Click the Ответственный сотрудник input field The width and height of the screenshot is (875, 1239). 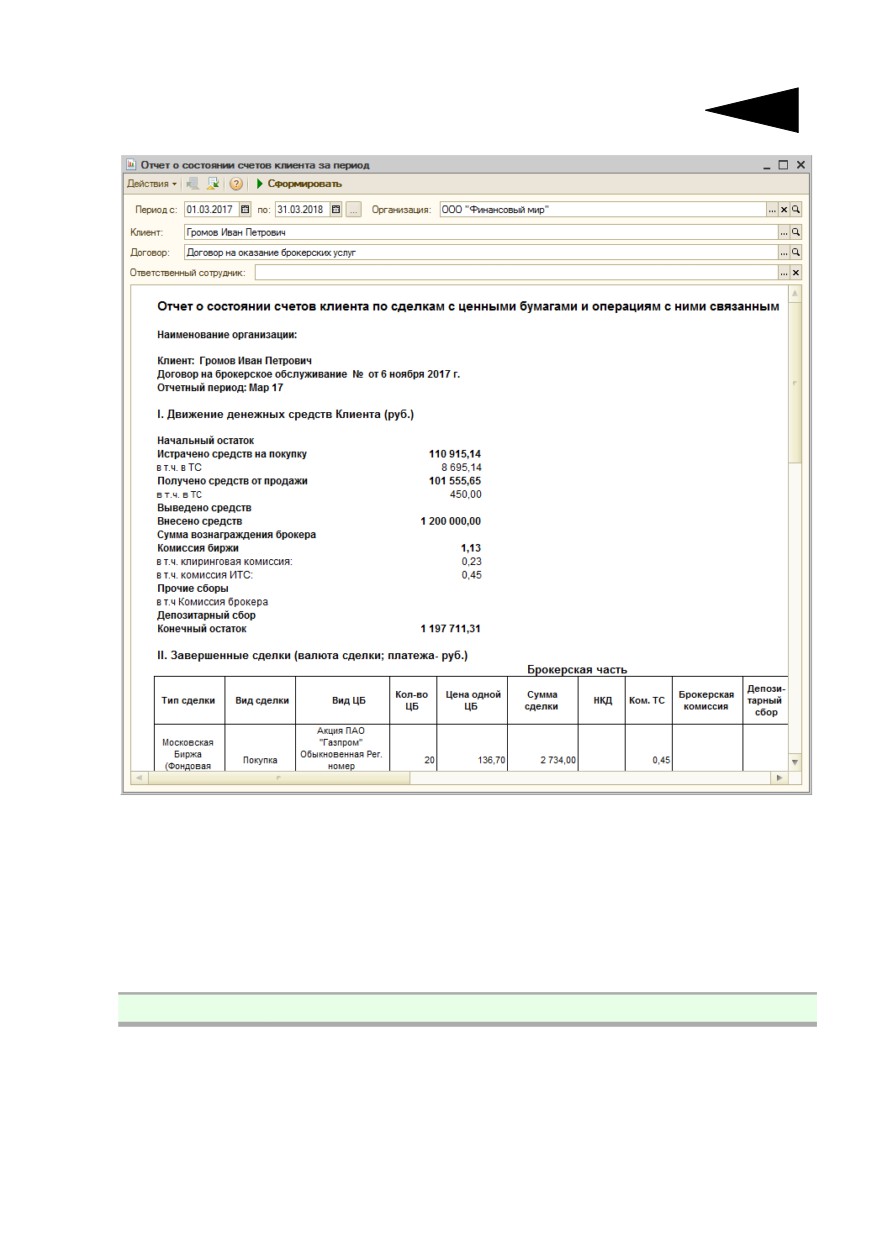516,273
